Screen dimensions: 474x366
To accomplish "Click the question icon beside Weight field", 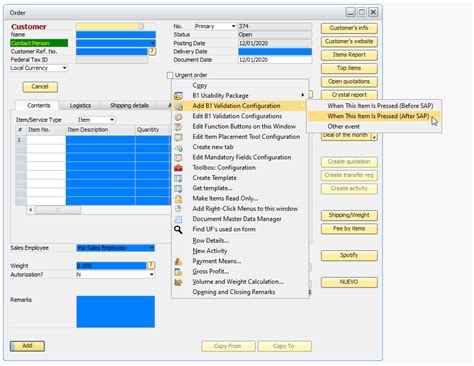I will point(151,265).
